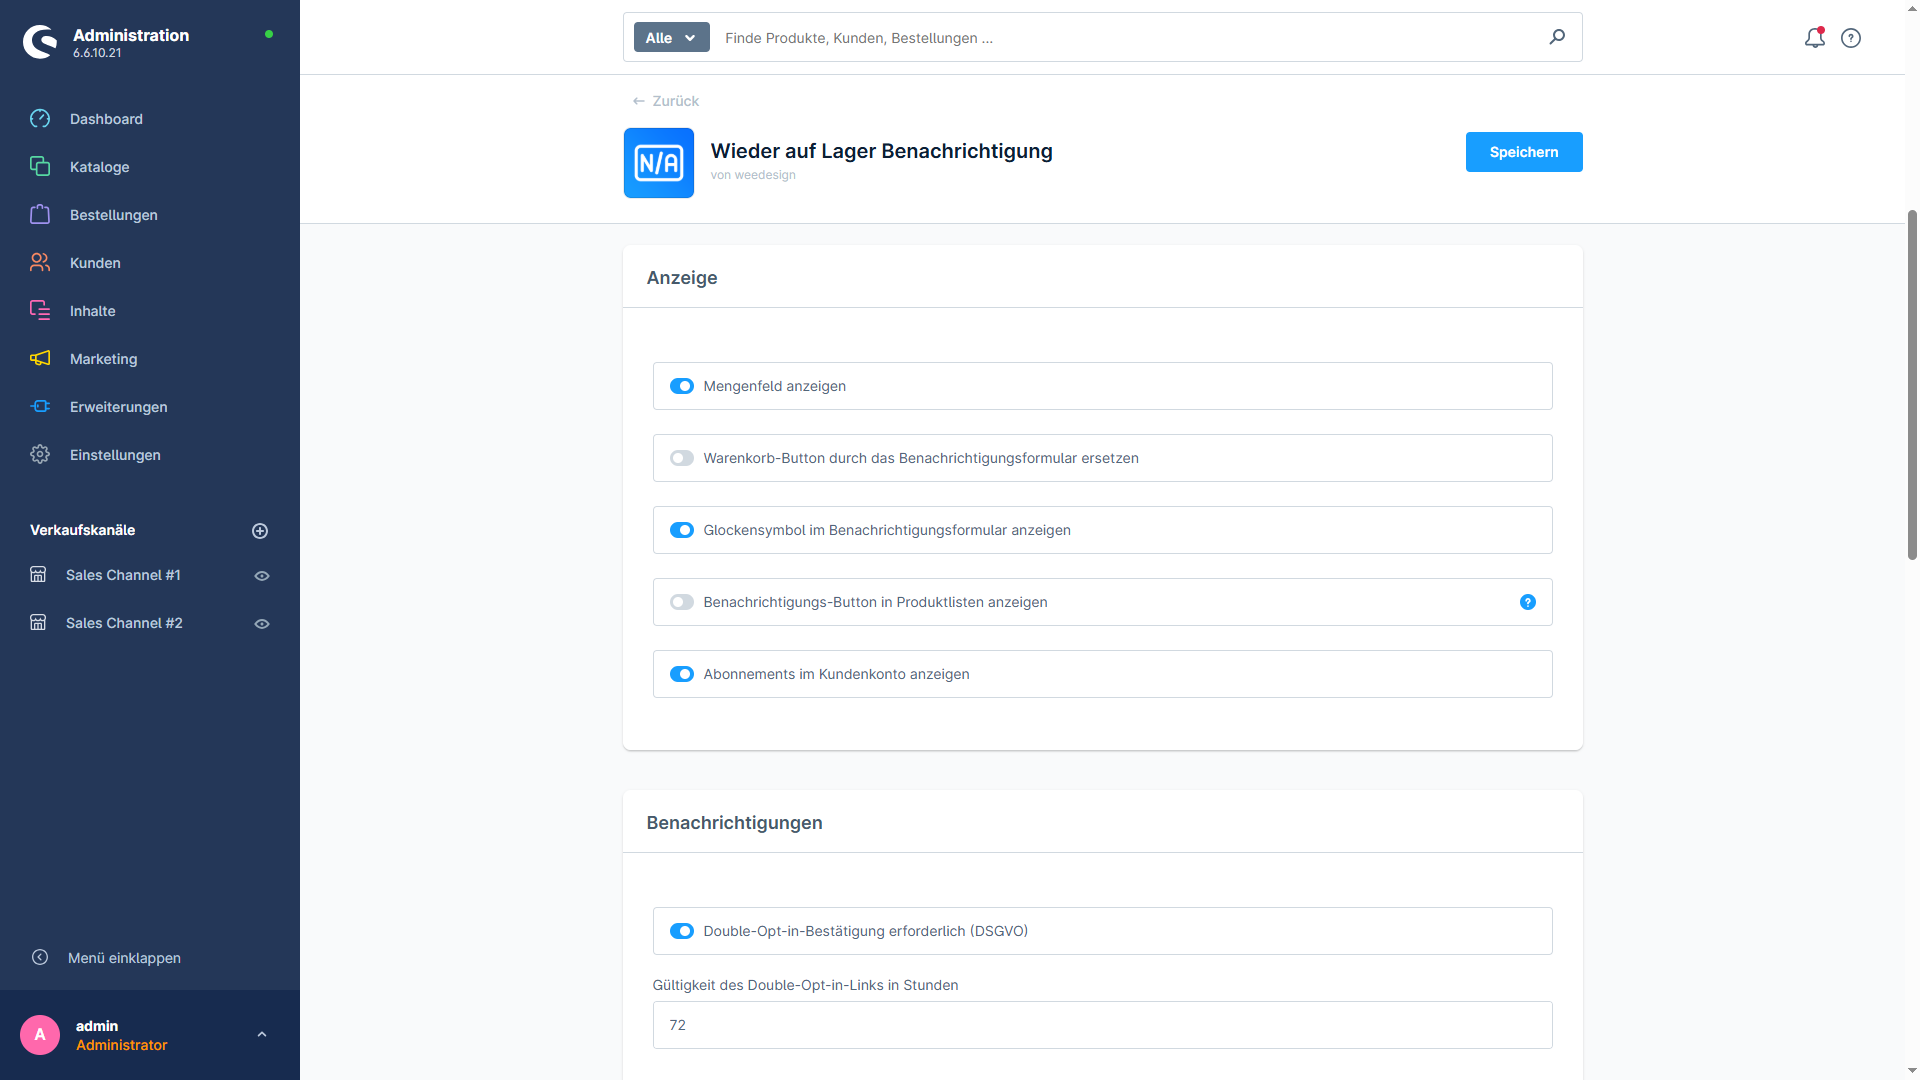Viewport: 1920px width, 1080px height.
Task: Add a new Verkaufskanal with plus icon
Action: point(260,531)
